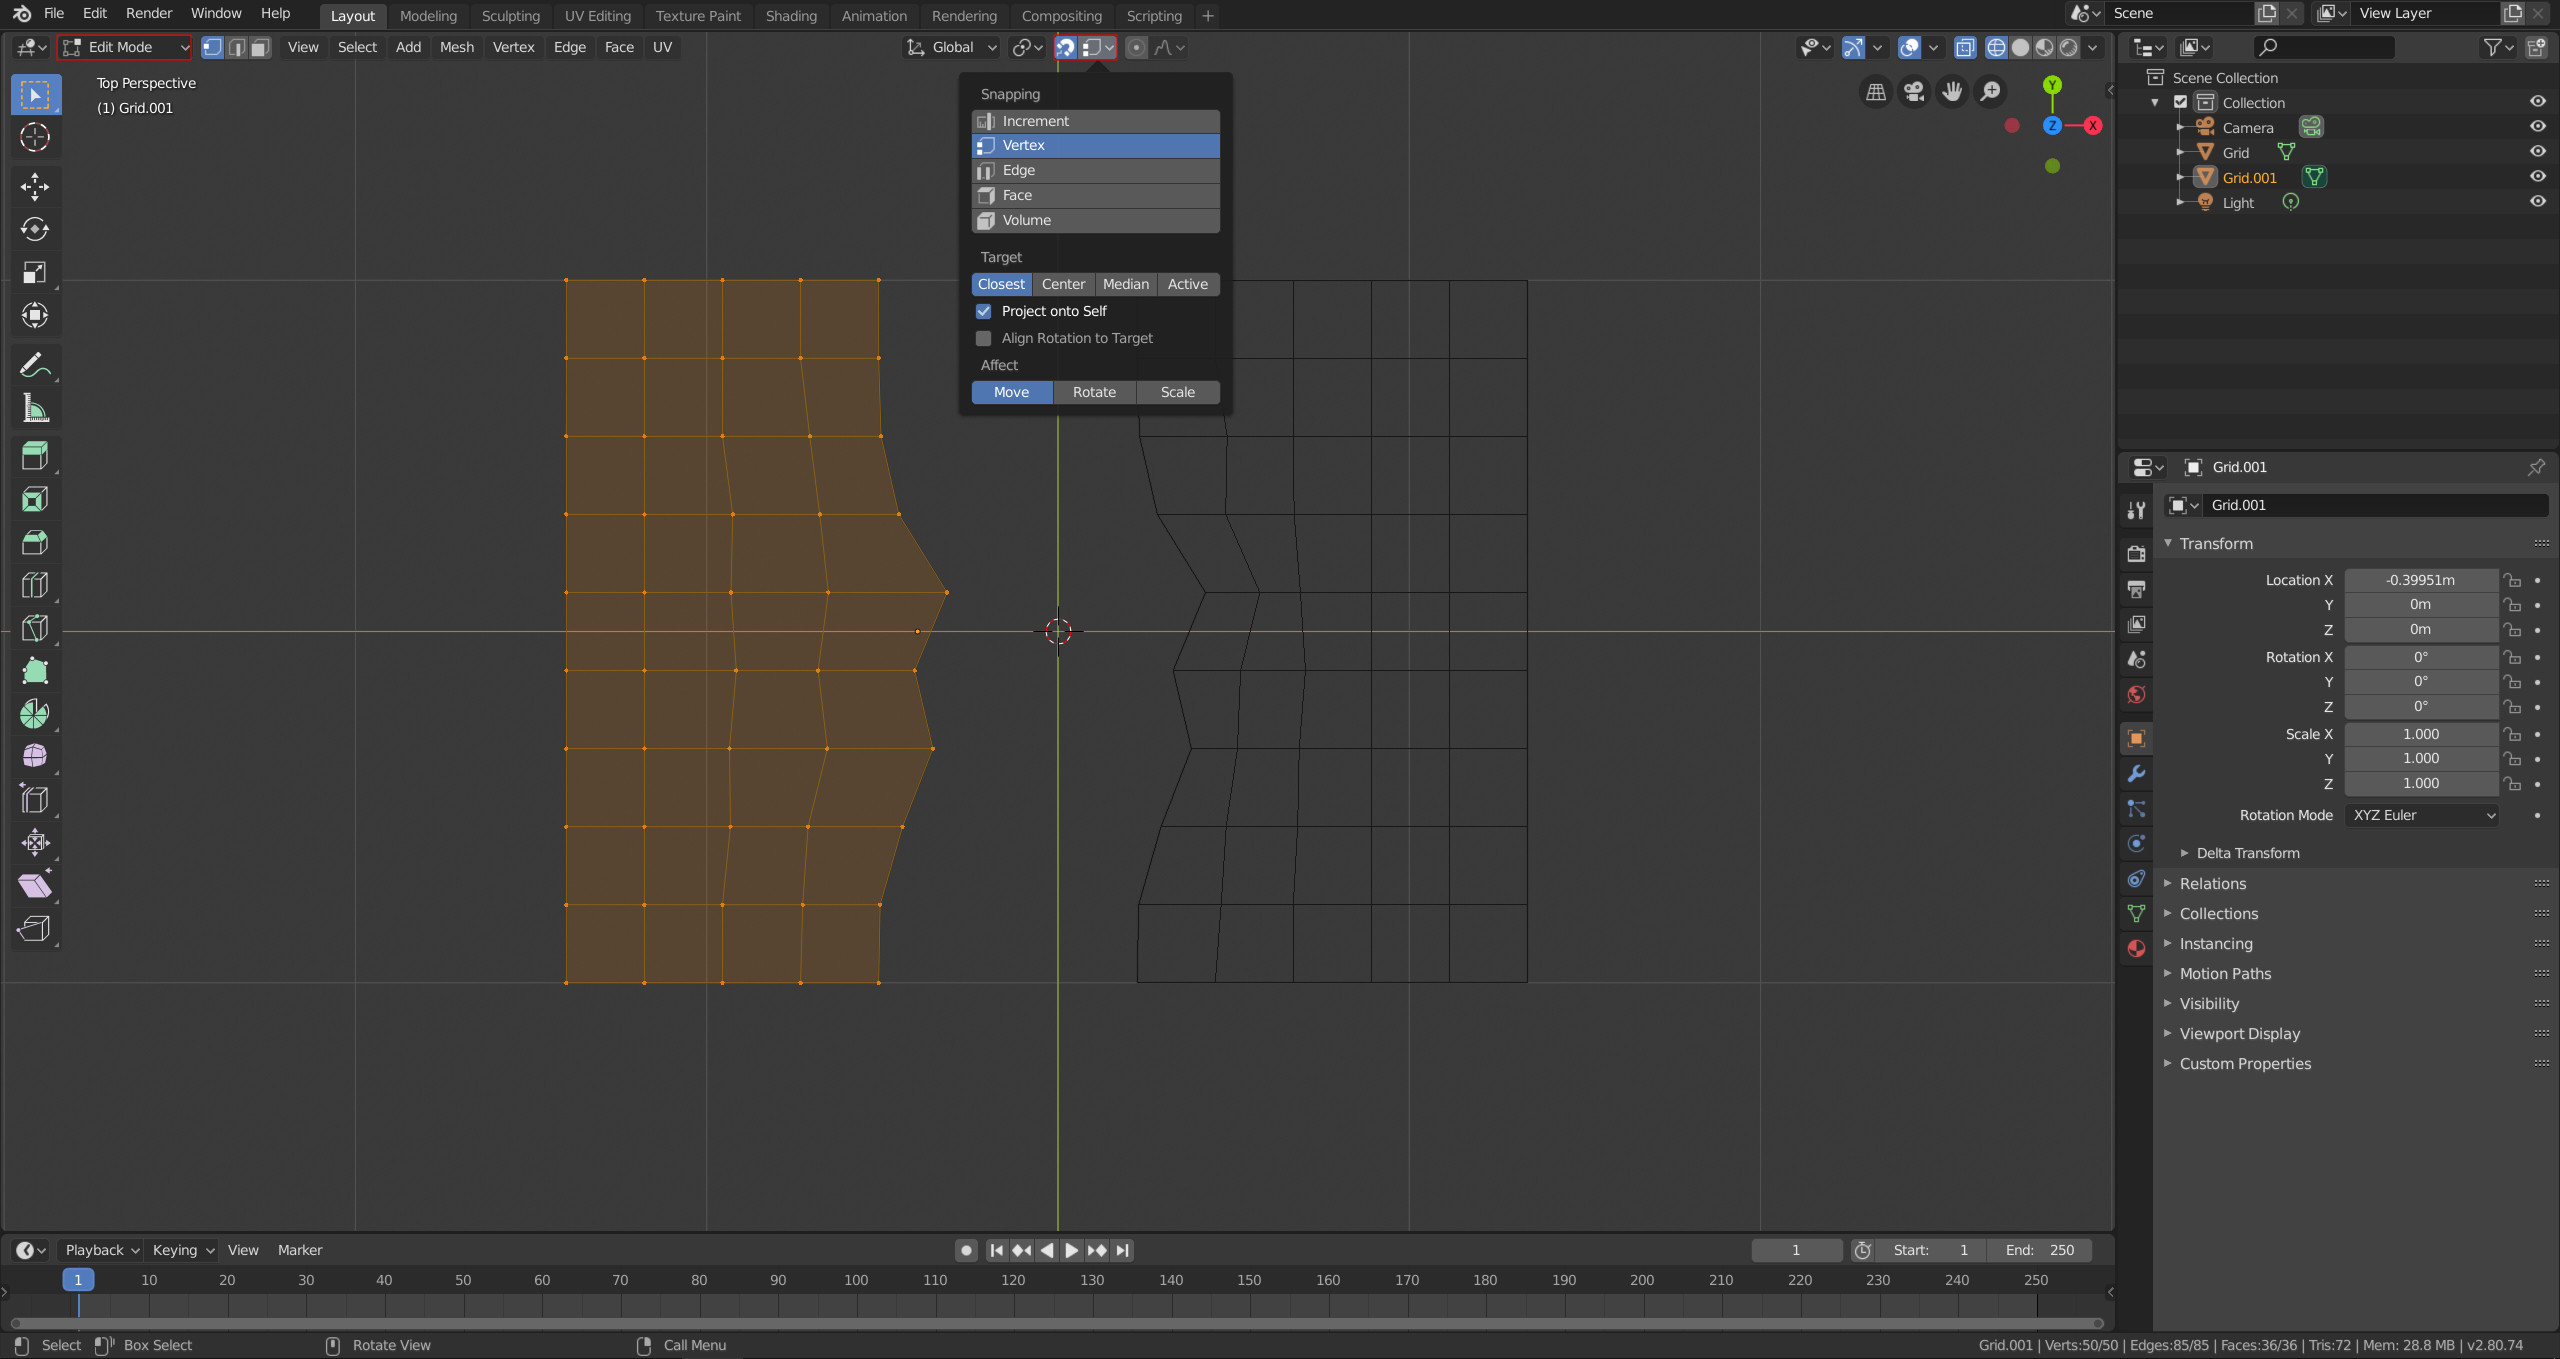Hide the Light object in the outliner
This screenshot has width=2560, height=1359.
pos(2539,201)
